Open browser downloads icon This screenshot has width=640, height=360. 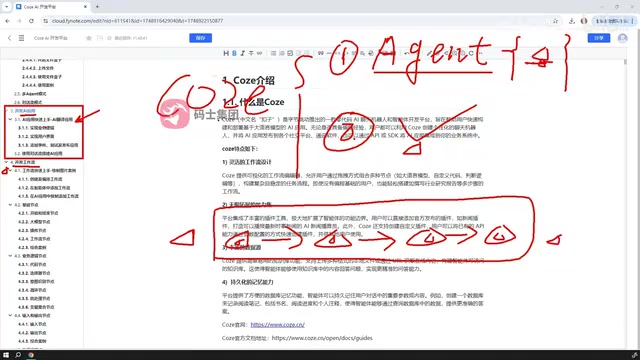coord(572,21)
